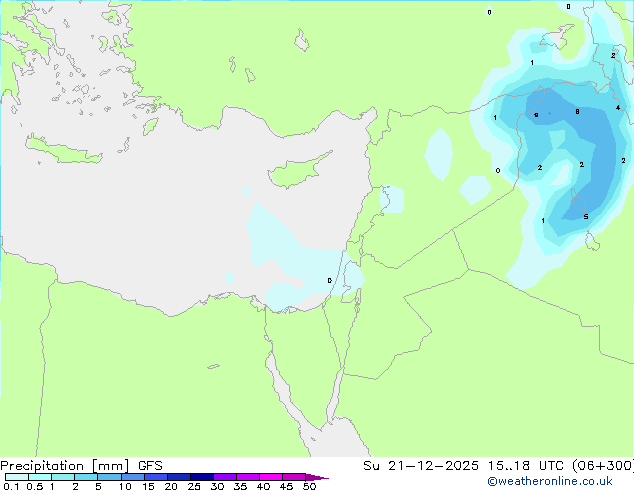Viewport: 634px width, 490px height.
Task: Click the '20' legend scale label
Action: tap(171, 486)
